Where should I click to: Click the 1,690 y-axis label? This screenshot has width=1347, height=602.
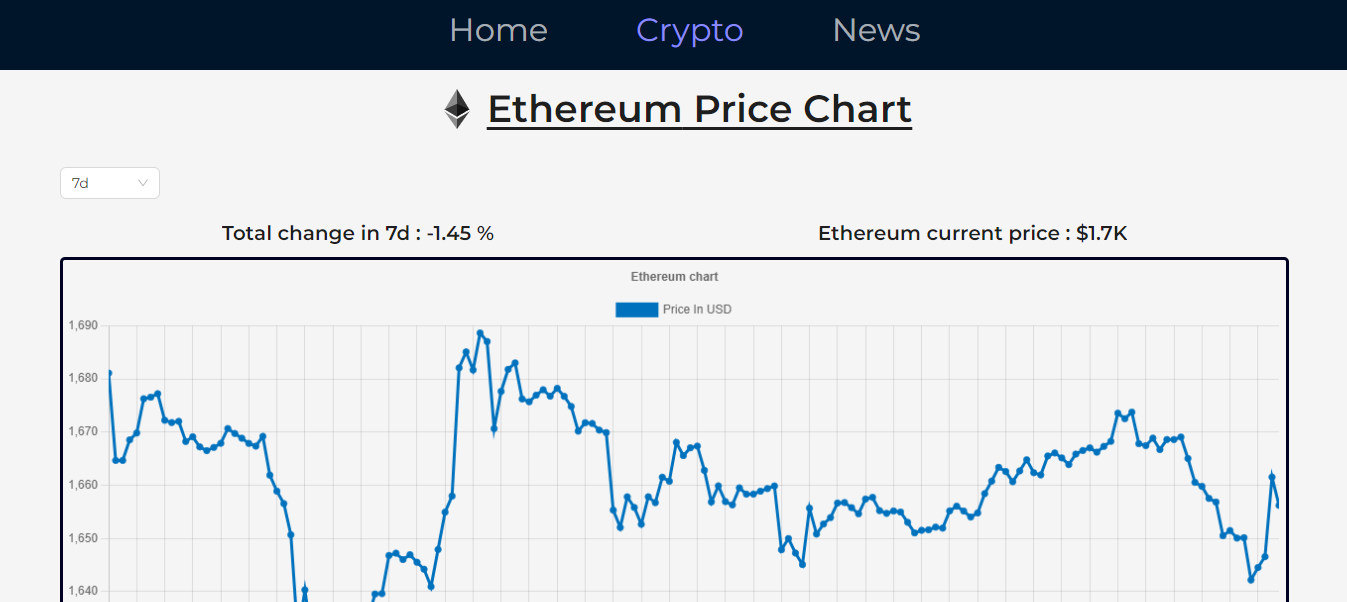83,326
